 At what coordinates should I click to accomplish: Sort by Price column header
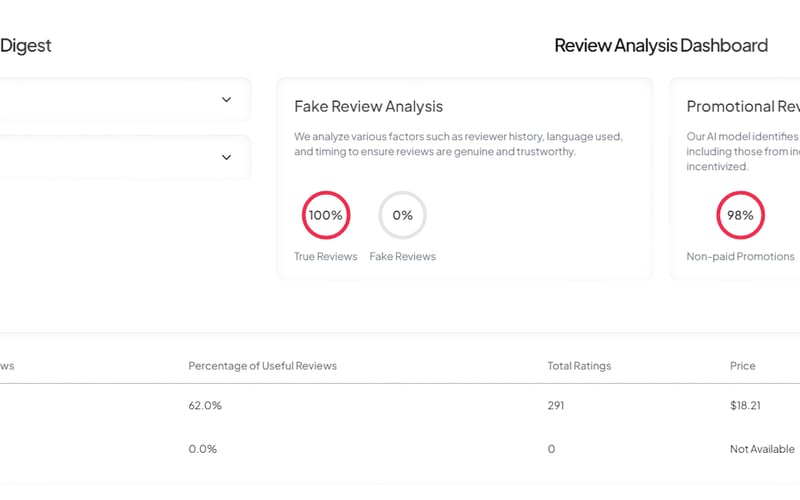pos(742,366)
